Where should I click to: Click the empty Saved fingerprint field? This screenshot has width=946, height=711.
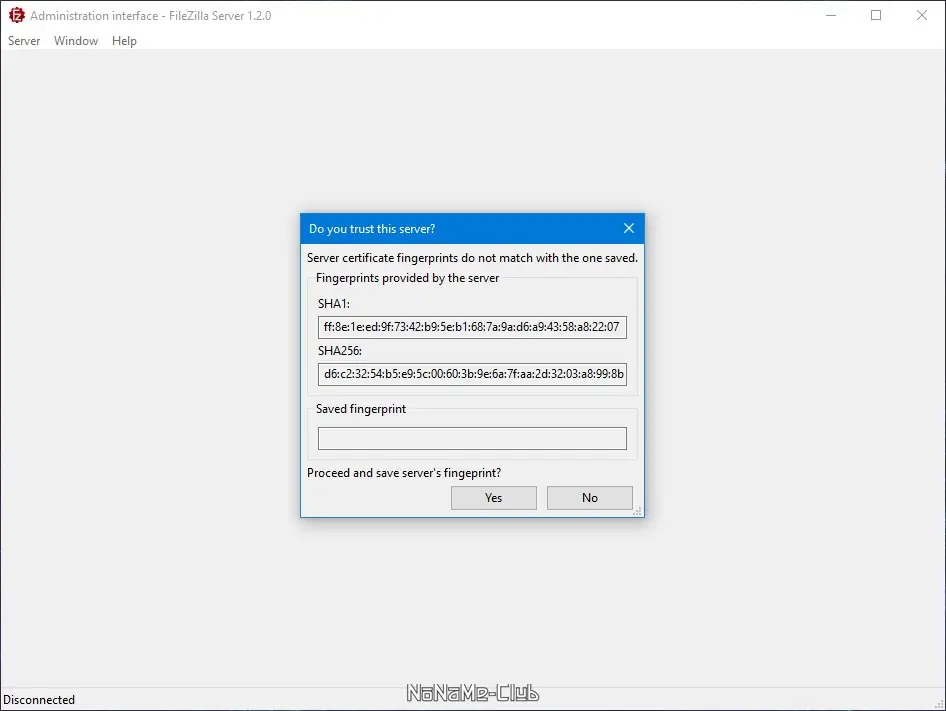click(x=472, y=438)
